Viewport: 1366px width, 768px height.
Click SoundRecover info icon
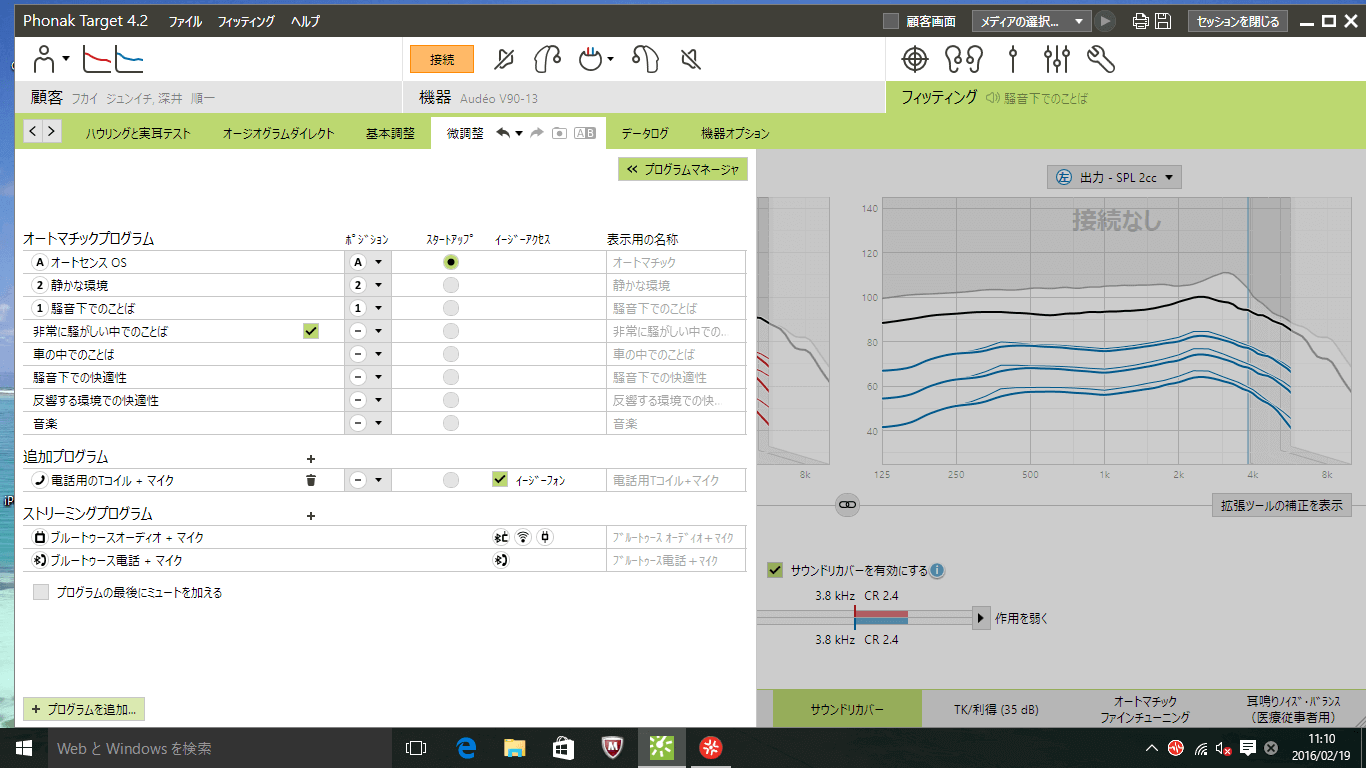(x=937, y=571)
